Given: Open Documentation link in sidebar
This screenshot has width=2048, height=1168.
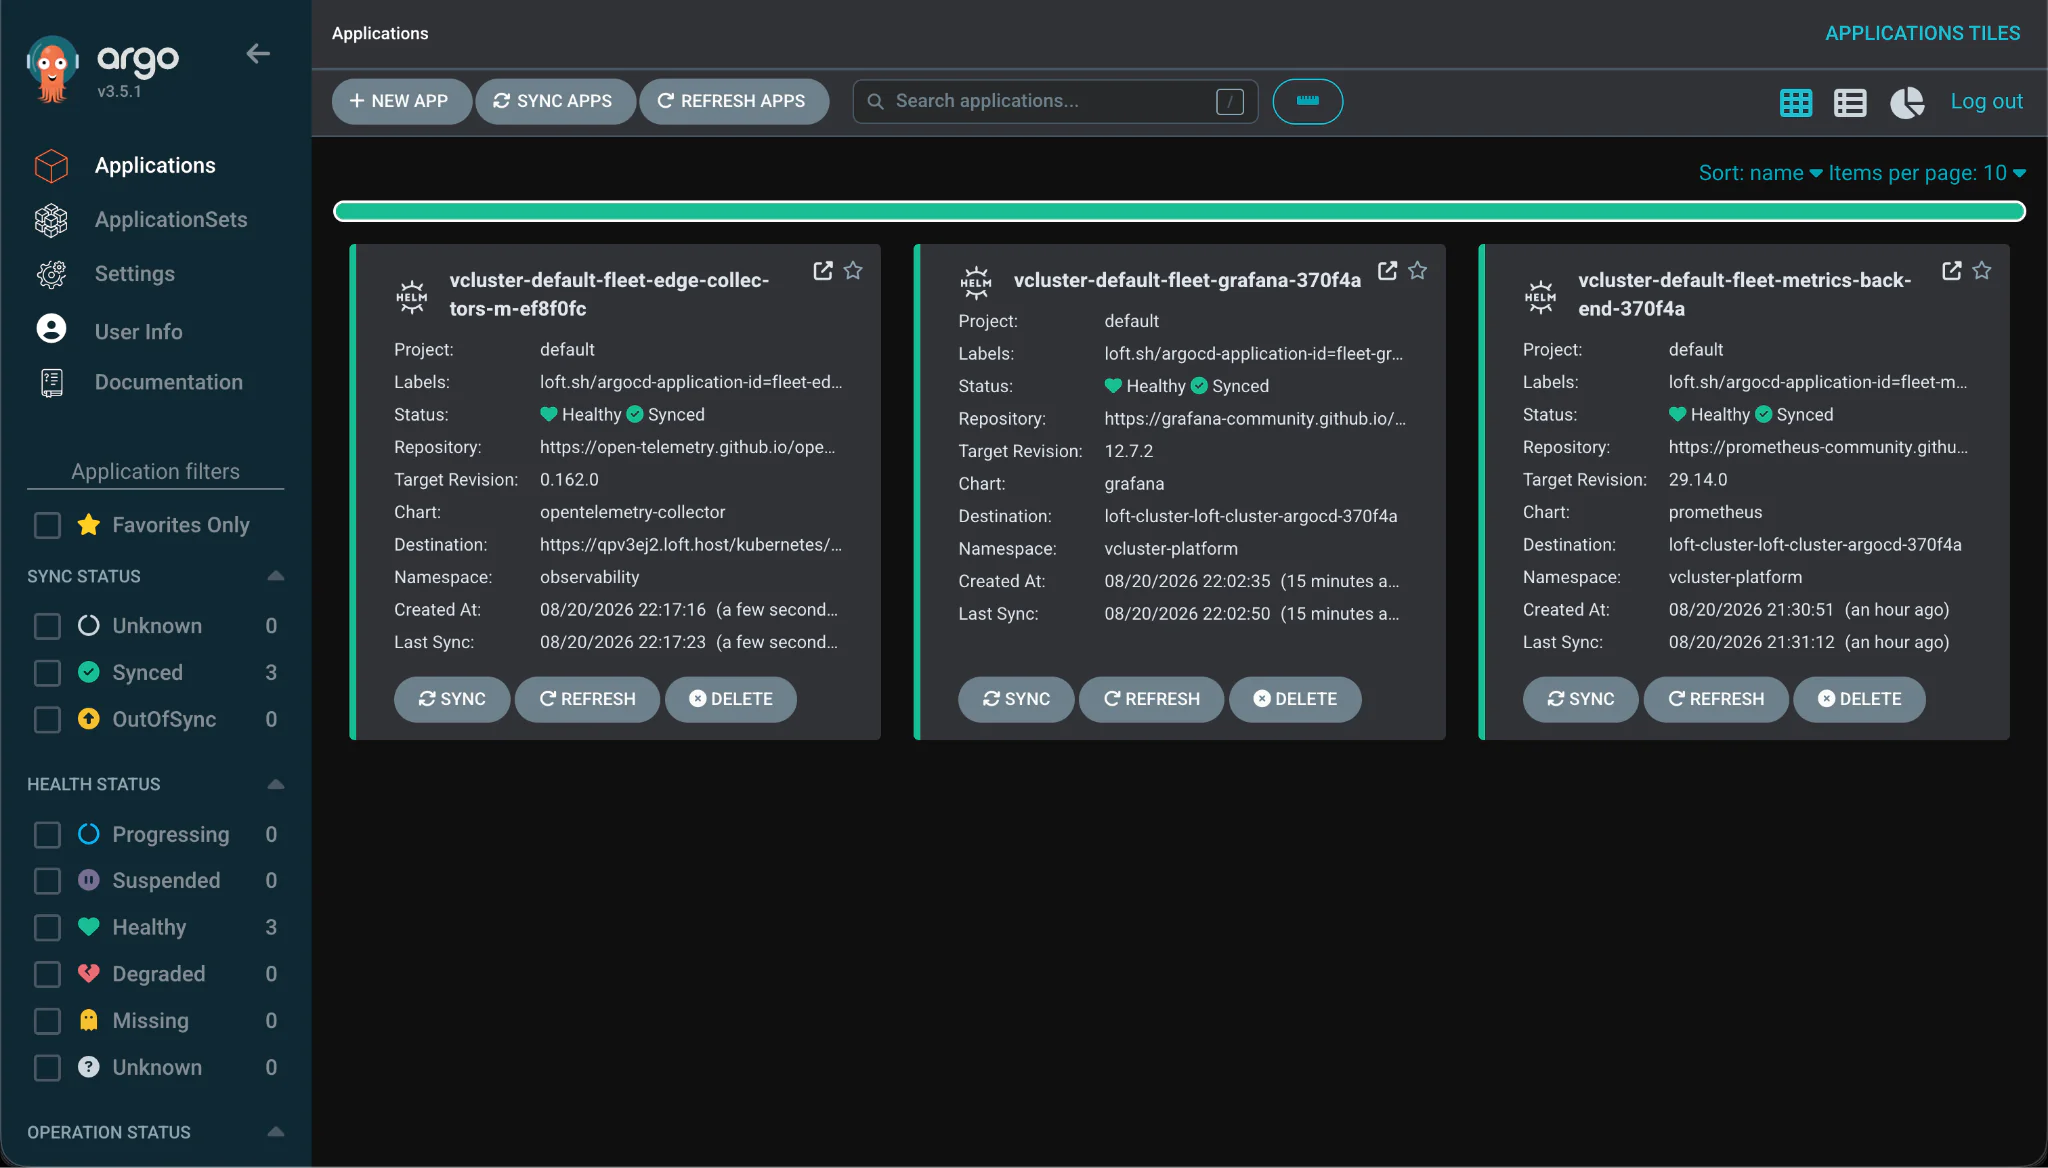Looking at the screenshot, I should (169, 382).
